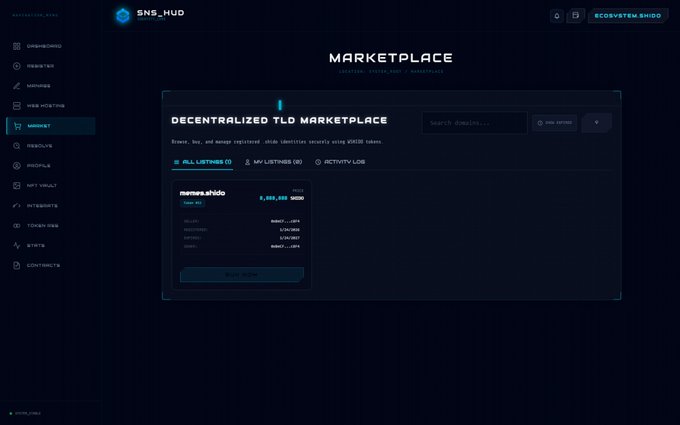680x425 pixels.
Task: Switch to the All Listings tab
Action: point(202,162)
